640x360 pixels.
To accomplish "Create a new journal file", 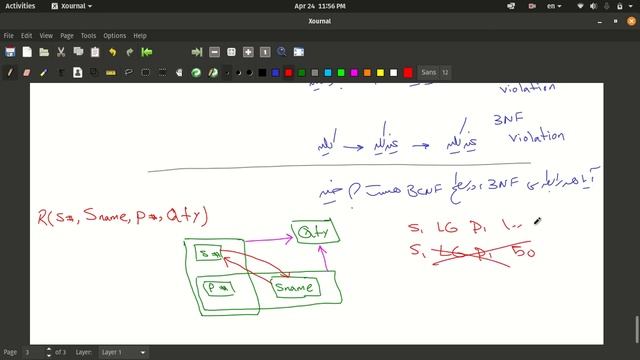I will pyautogui.click(x=27, y=52).
